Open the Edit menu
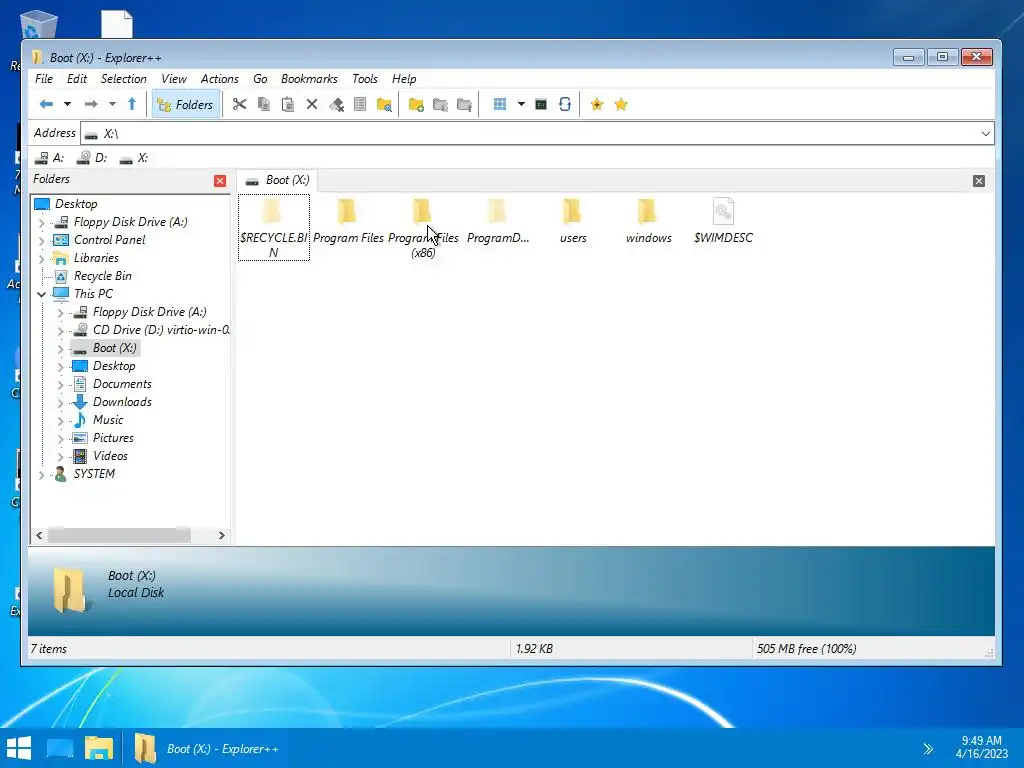 point(77,79)
